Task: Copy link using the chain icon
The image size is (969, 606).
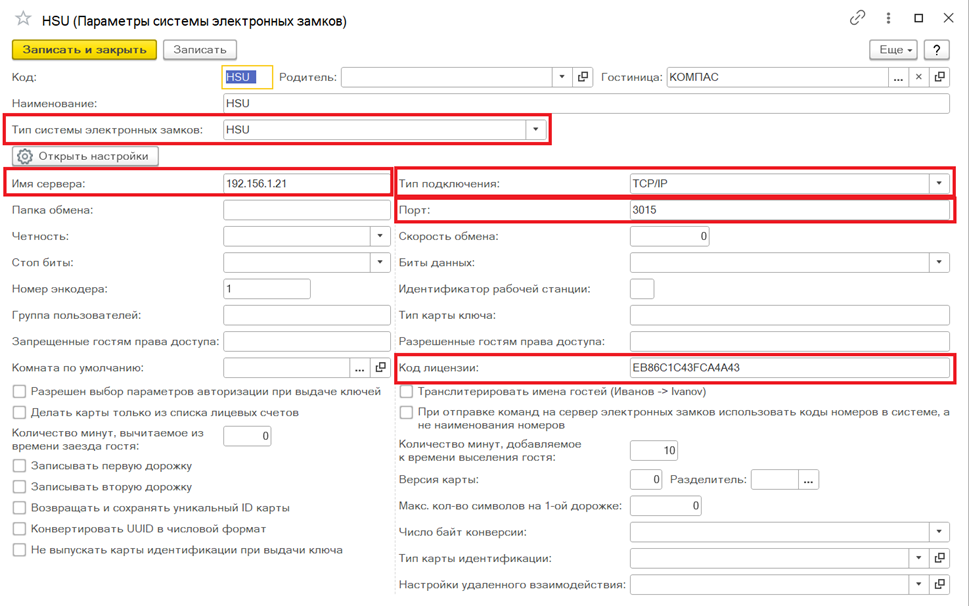Action: [857, 18]
